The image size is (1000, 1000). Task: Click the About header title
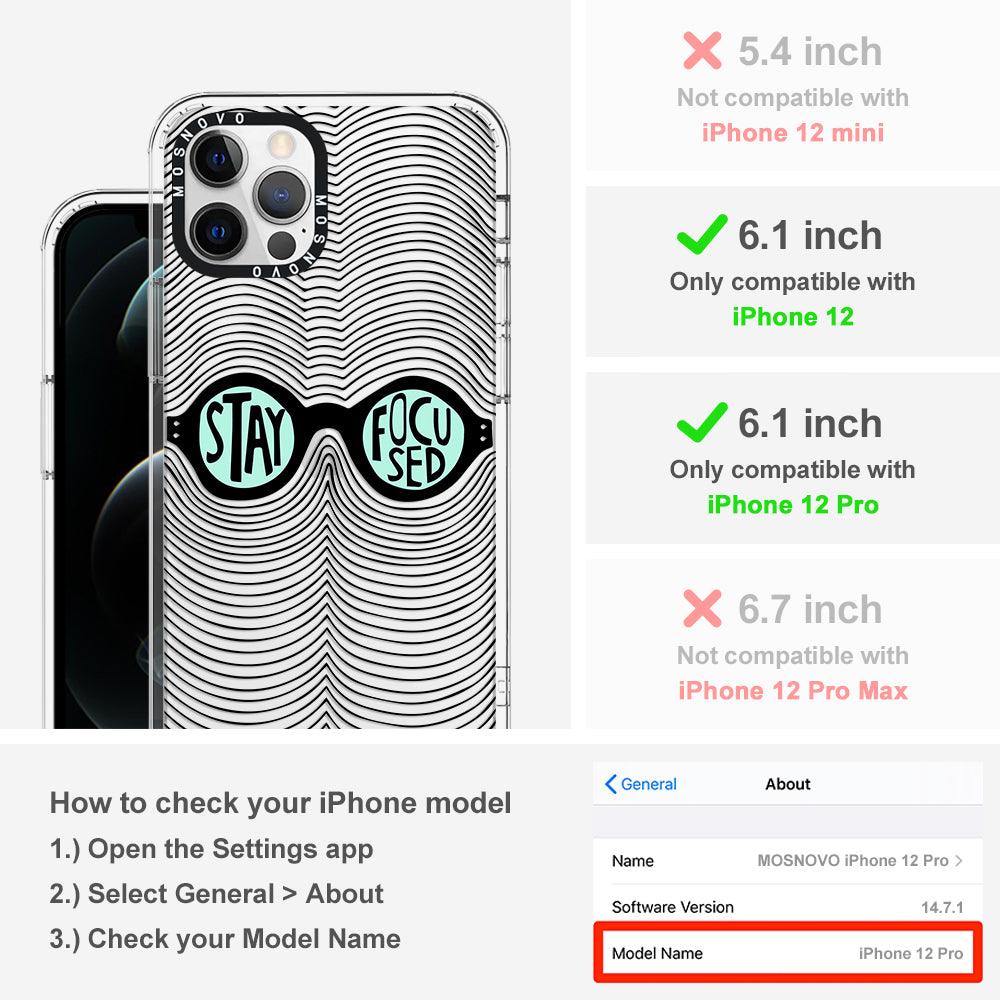788,784
